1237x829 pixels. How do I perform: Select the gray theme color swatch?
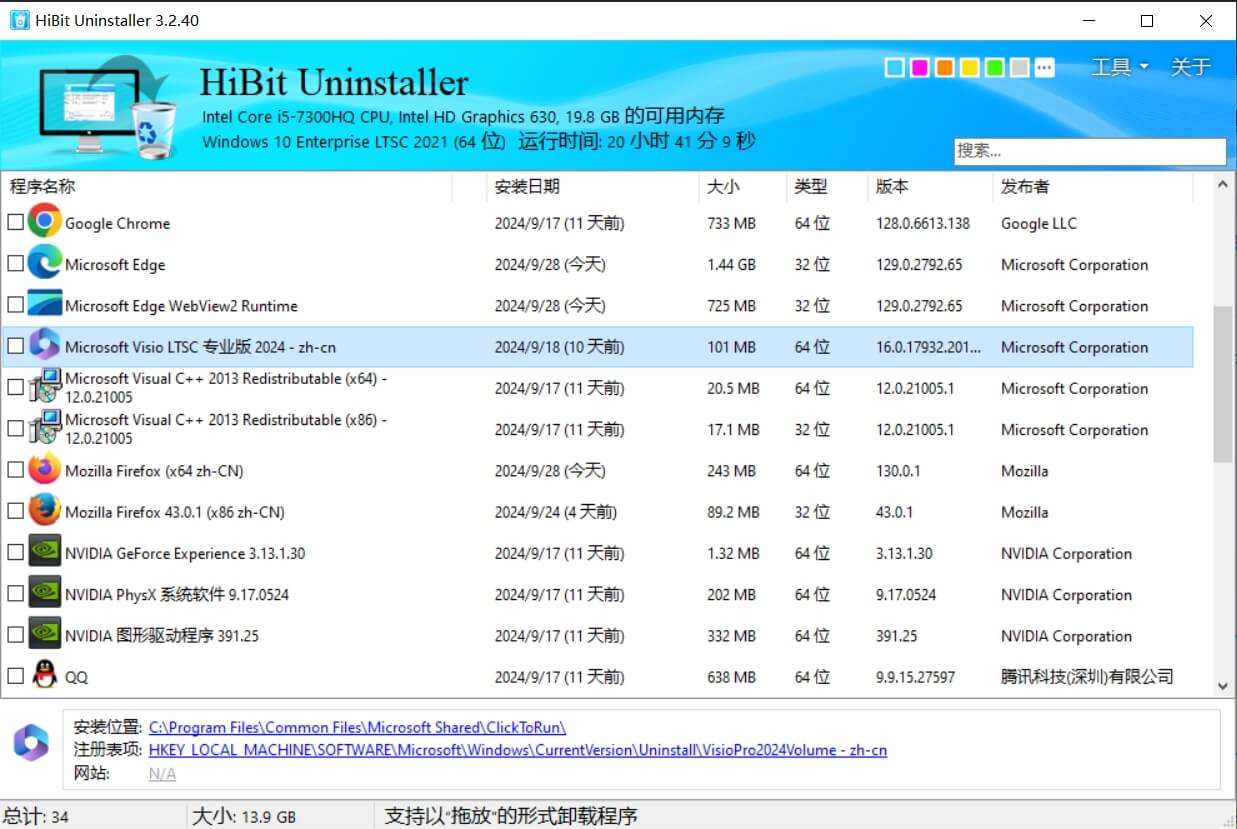click(x=1019, y=67)
